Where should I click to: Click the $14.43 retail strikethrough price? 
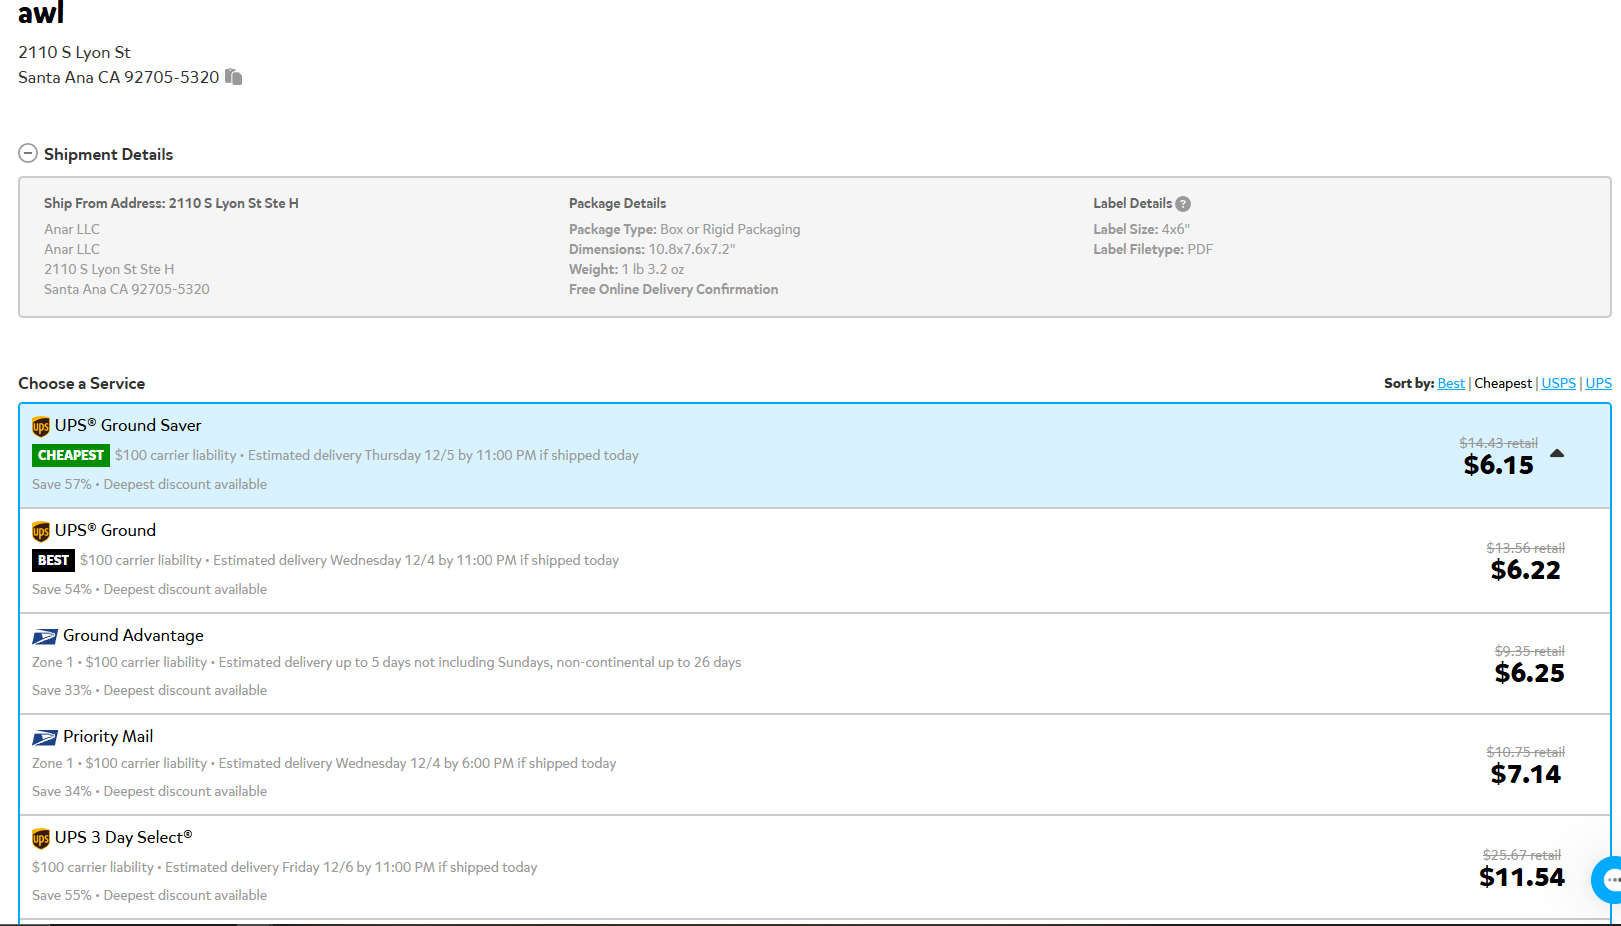click(1498, 443)
